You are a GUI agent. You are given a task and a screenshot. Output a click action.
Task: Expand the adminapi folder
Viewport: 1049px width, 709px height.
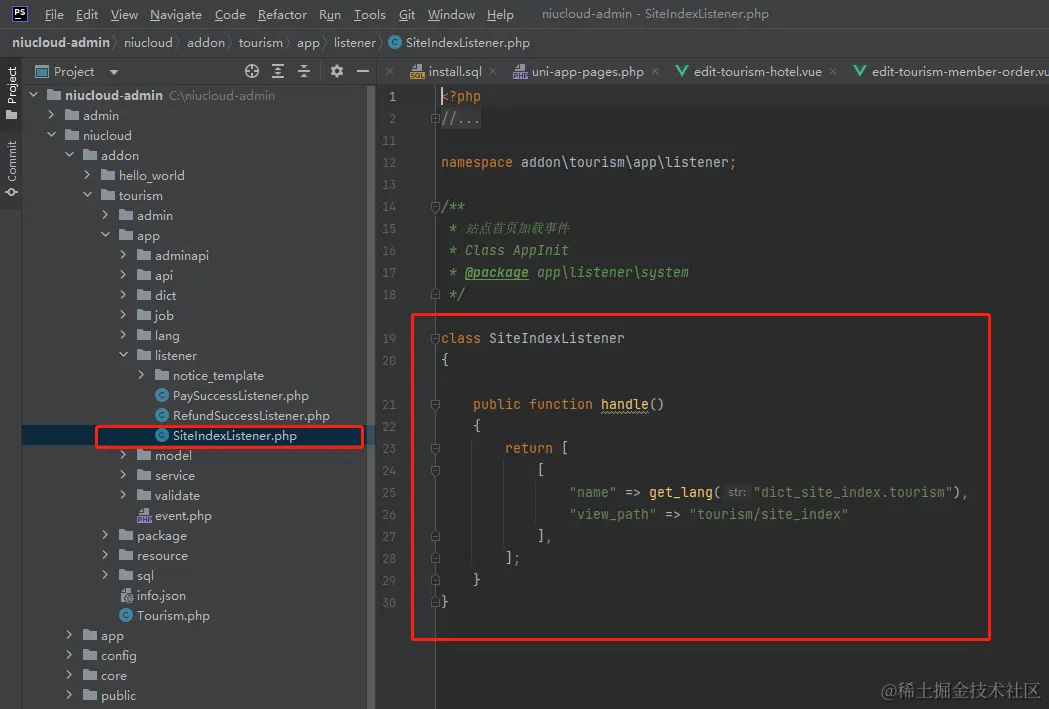pos(124,255)
